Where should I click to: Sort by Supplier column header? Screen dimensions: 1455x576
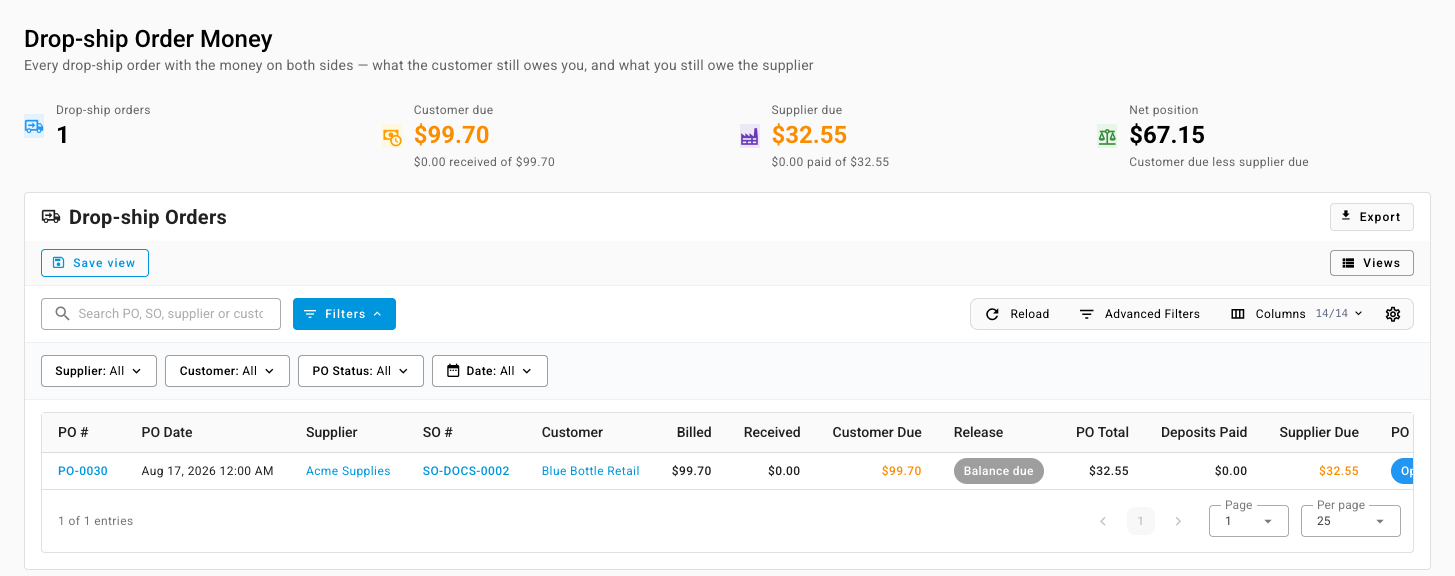point(332,433)
